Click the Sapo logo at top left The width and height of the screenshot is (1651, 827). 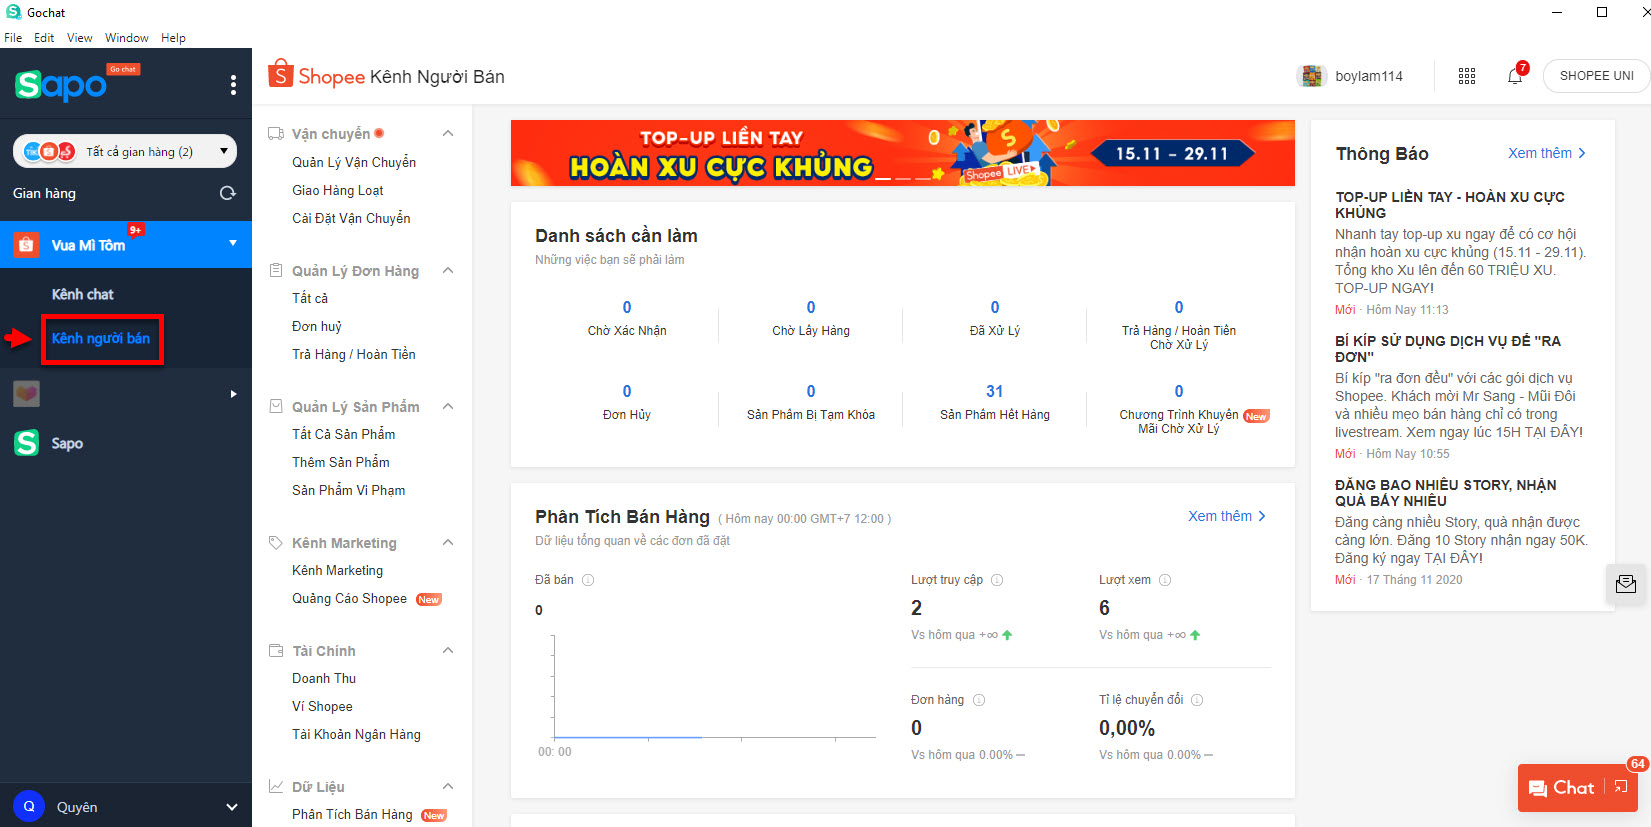(61, 85)
